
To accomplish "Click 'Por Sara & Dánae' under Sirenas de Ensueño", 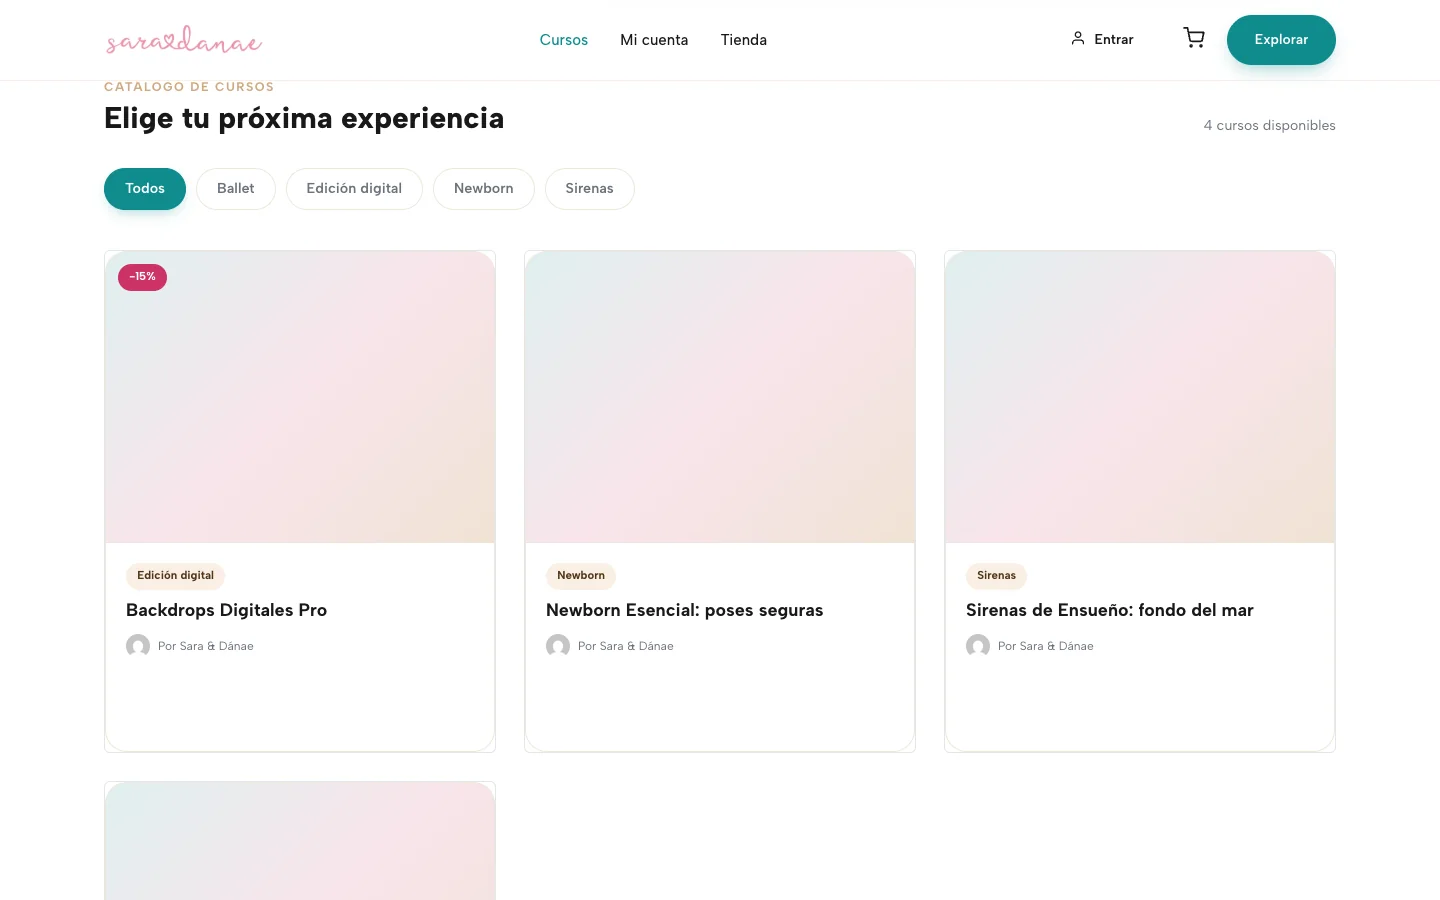I will (x=1046, y=646).
